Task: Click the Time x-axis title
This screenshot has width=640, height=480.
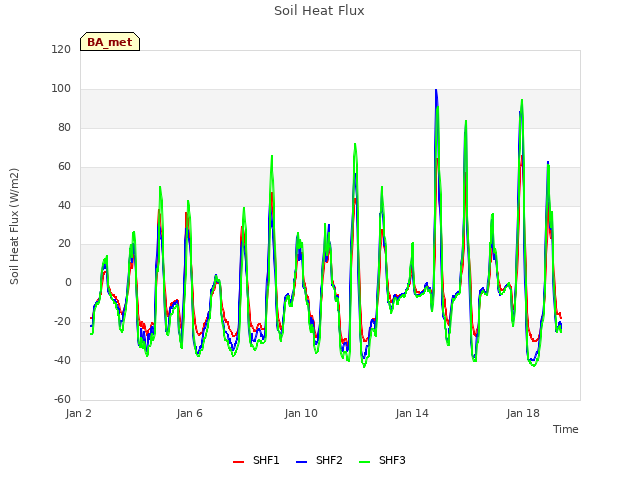Action: [x=566, y=429]
